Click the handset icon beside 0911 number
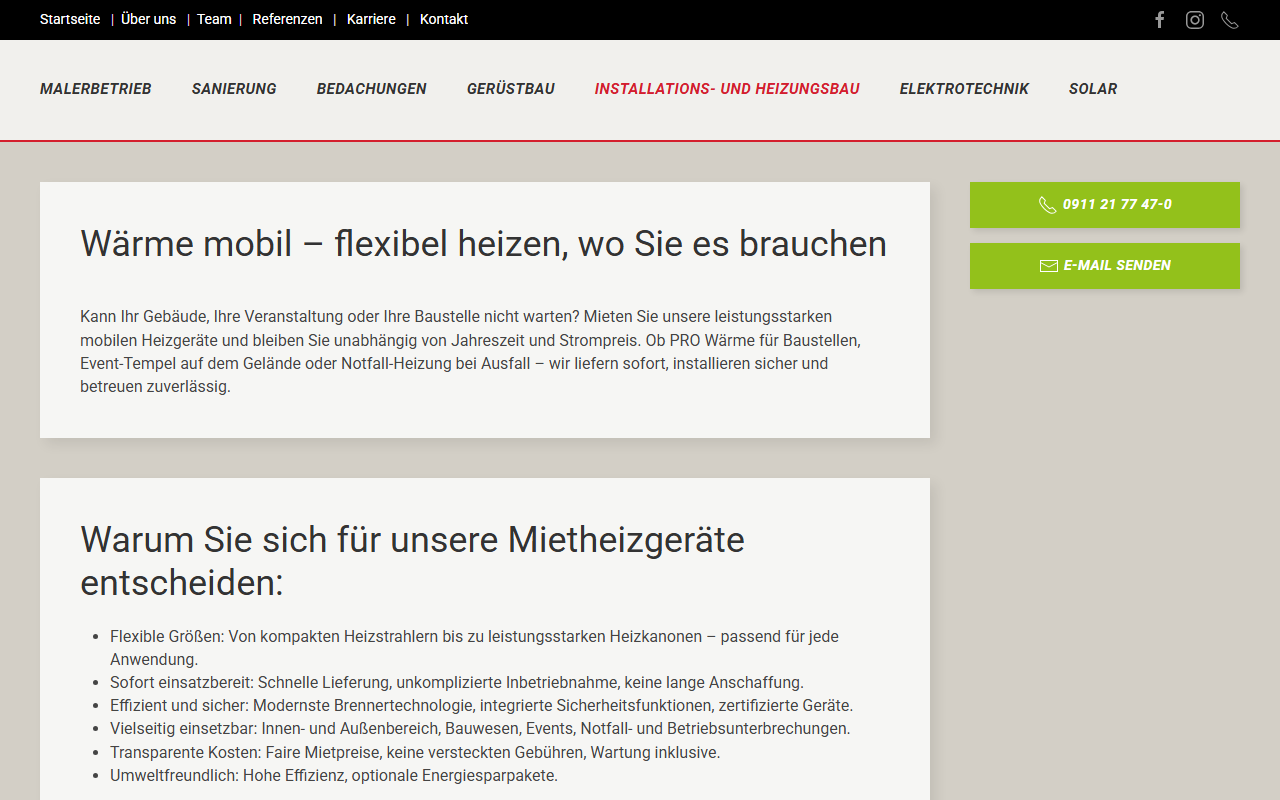Screen dimensions: 1280x800 pos(1047,205)
